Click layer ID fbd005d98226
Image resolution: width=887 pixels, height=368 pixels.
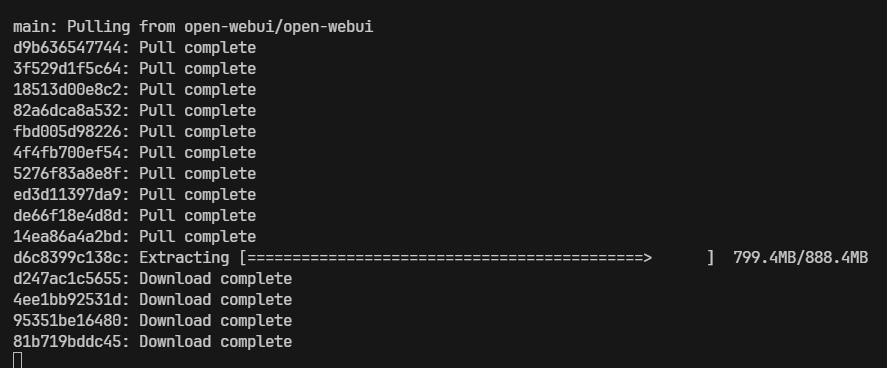click(67, 132)
